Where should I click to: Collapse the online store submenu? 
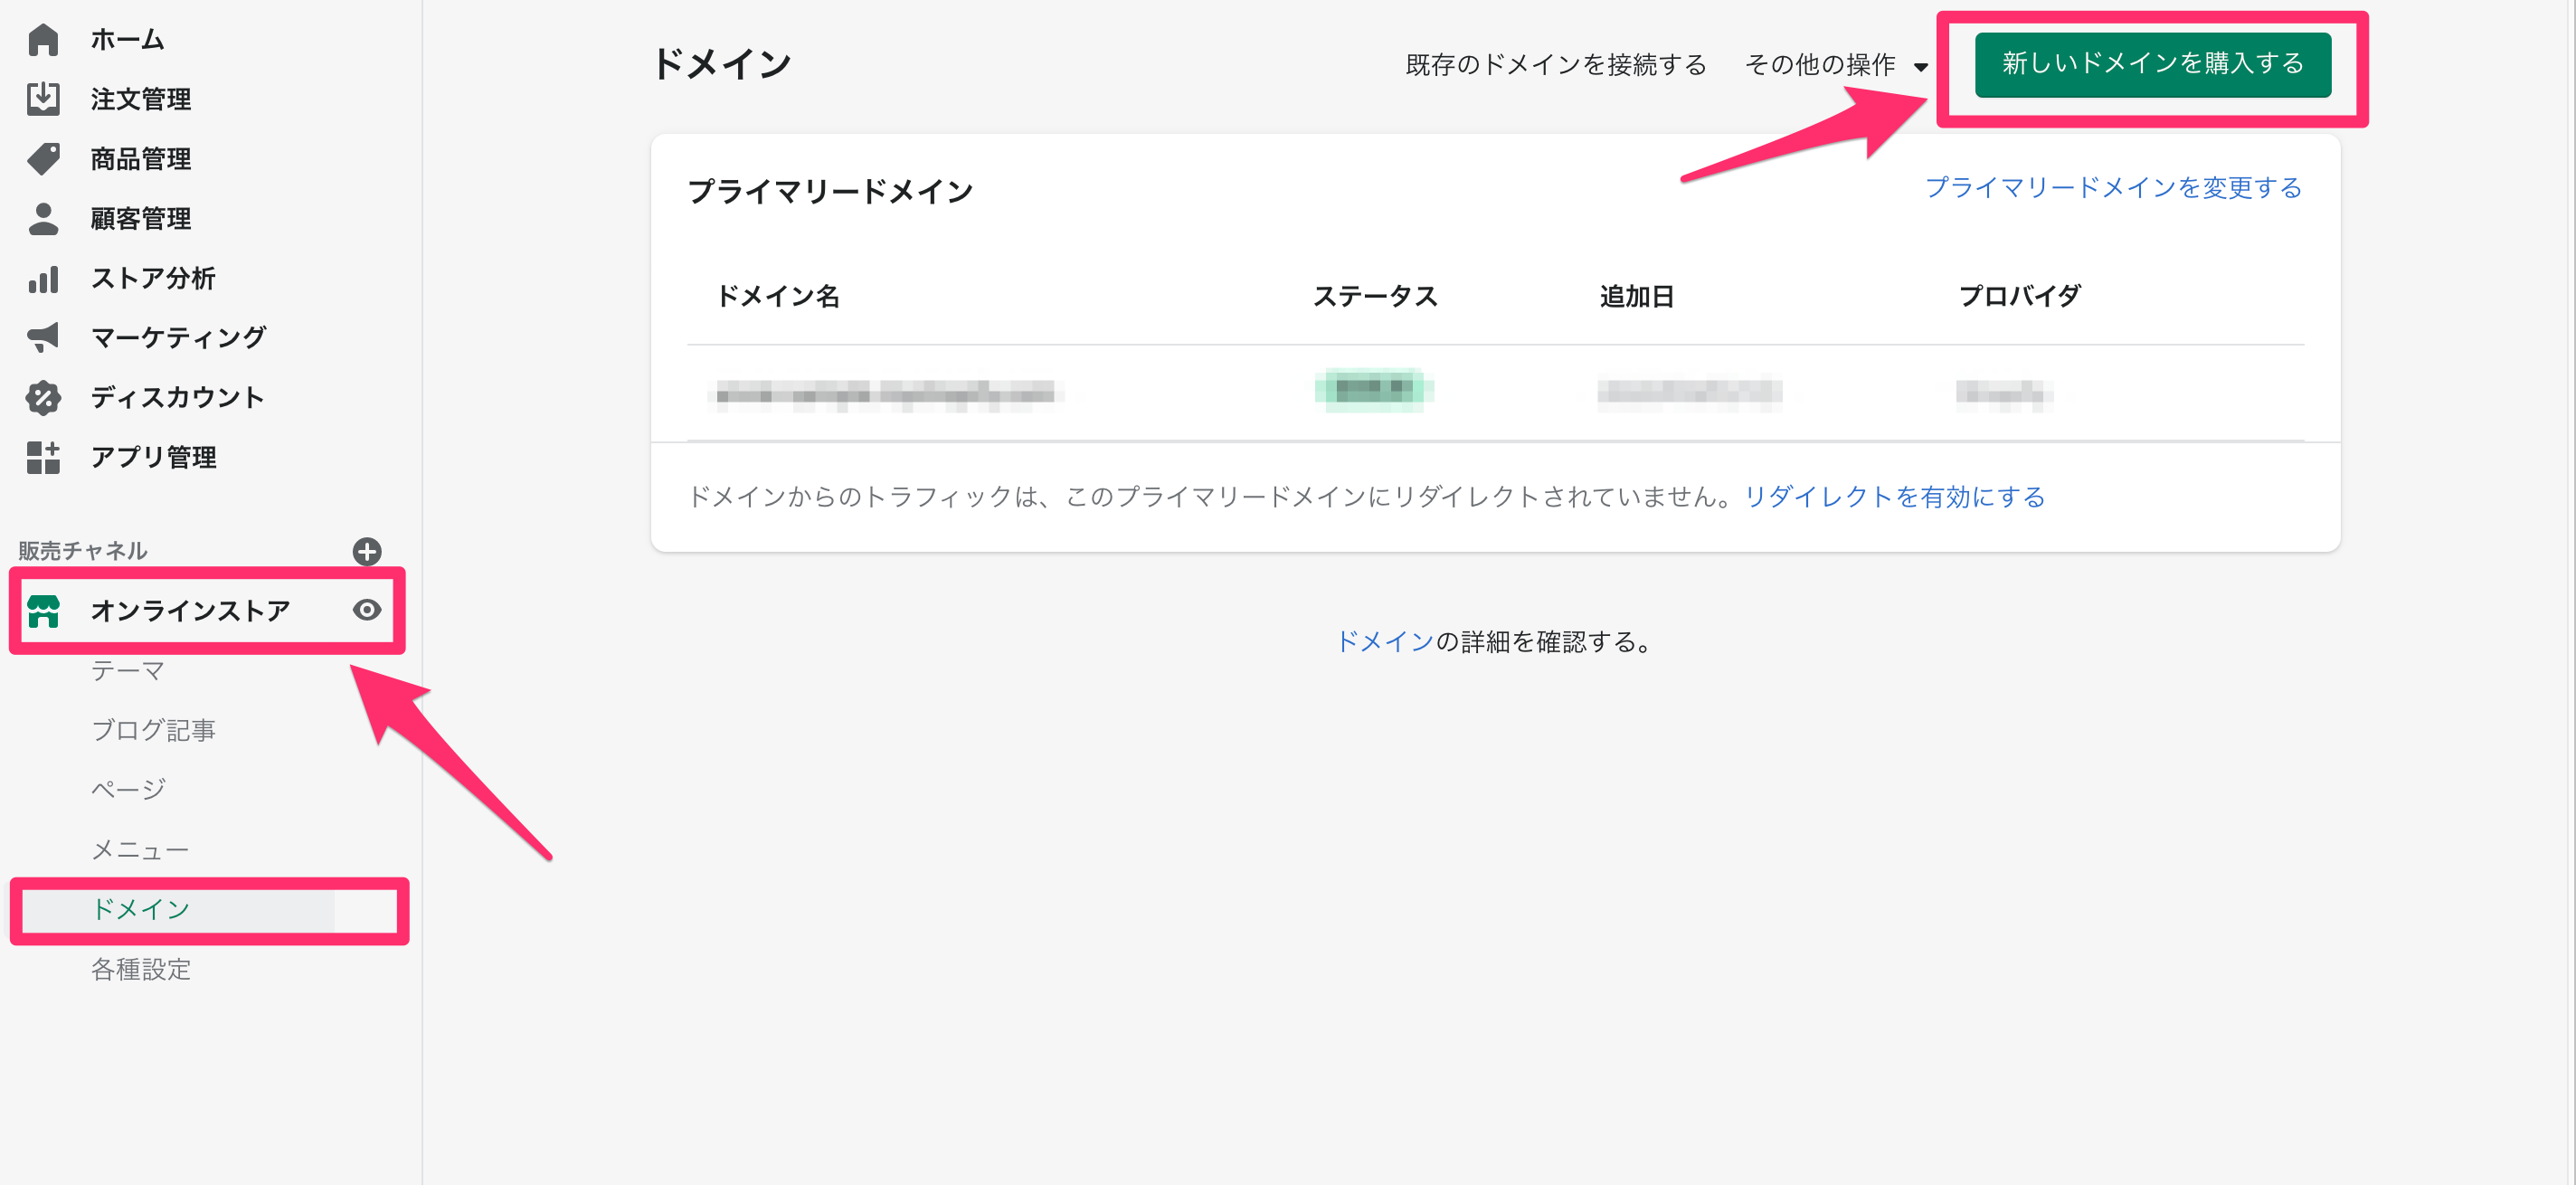(190, 610)
